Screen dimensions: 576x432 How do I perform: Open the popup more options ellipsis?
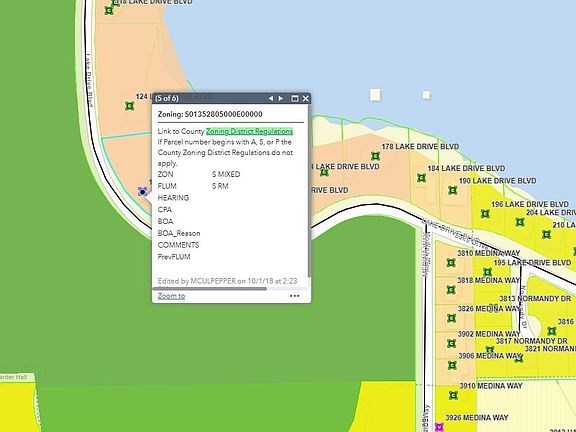[295, 296]
